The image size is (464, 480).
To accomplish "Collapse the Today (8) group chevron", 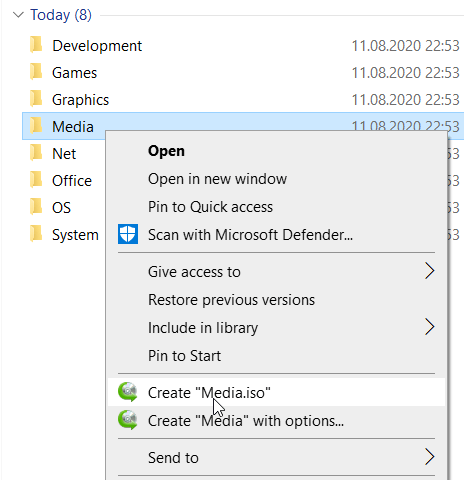I will point(18,15).
